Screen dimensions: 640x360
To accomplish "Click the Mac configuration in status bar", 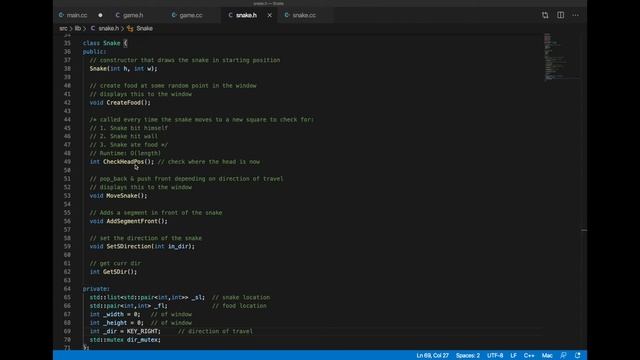I will coord(547,356).
